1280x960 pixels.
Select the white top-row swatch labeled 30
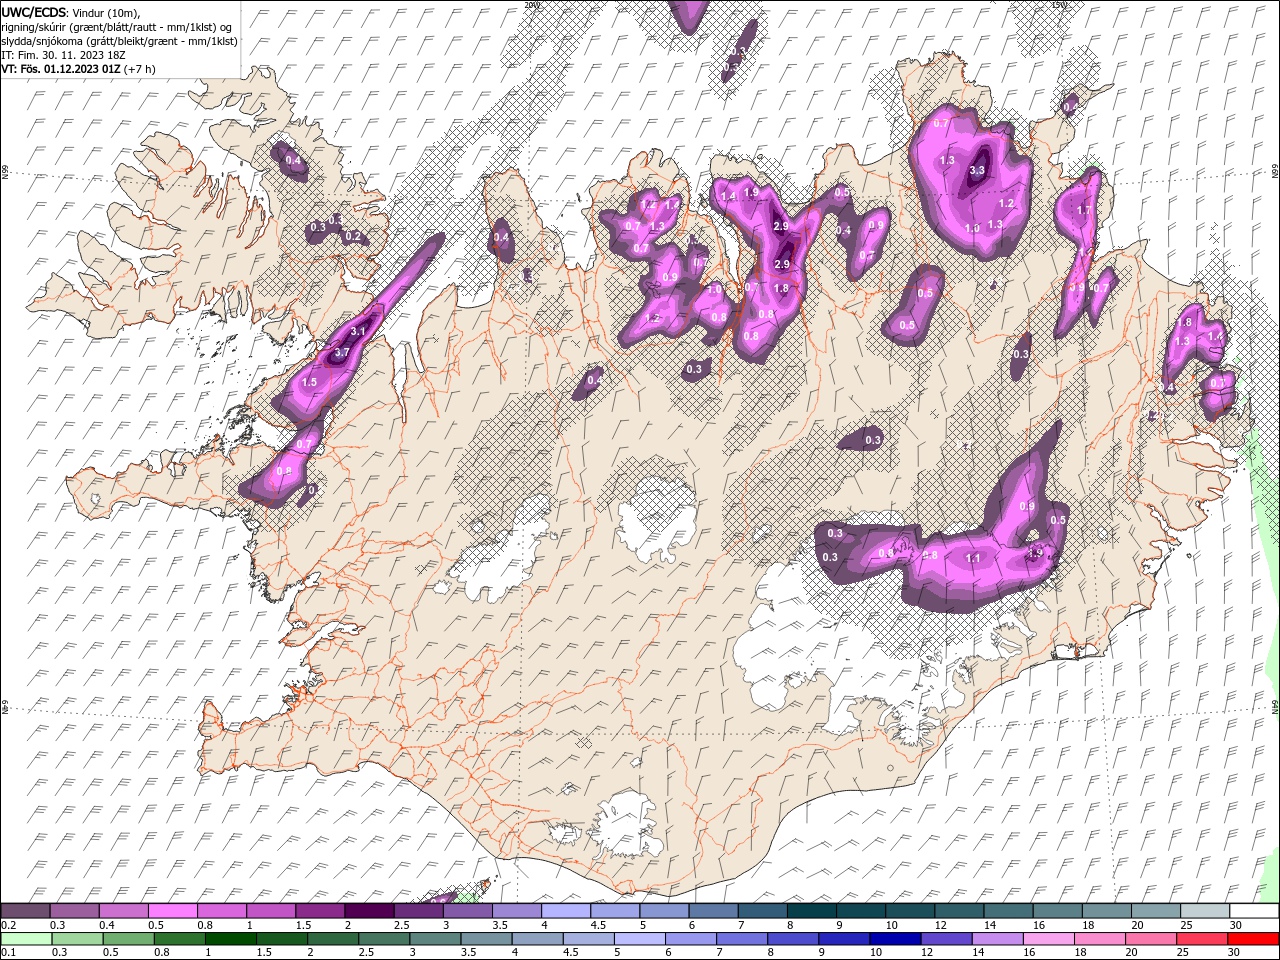1254,911
